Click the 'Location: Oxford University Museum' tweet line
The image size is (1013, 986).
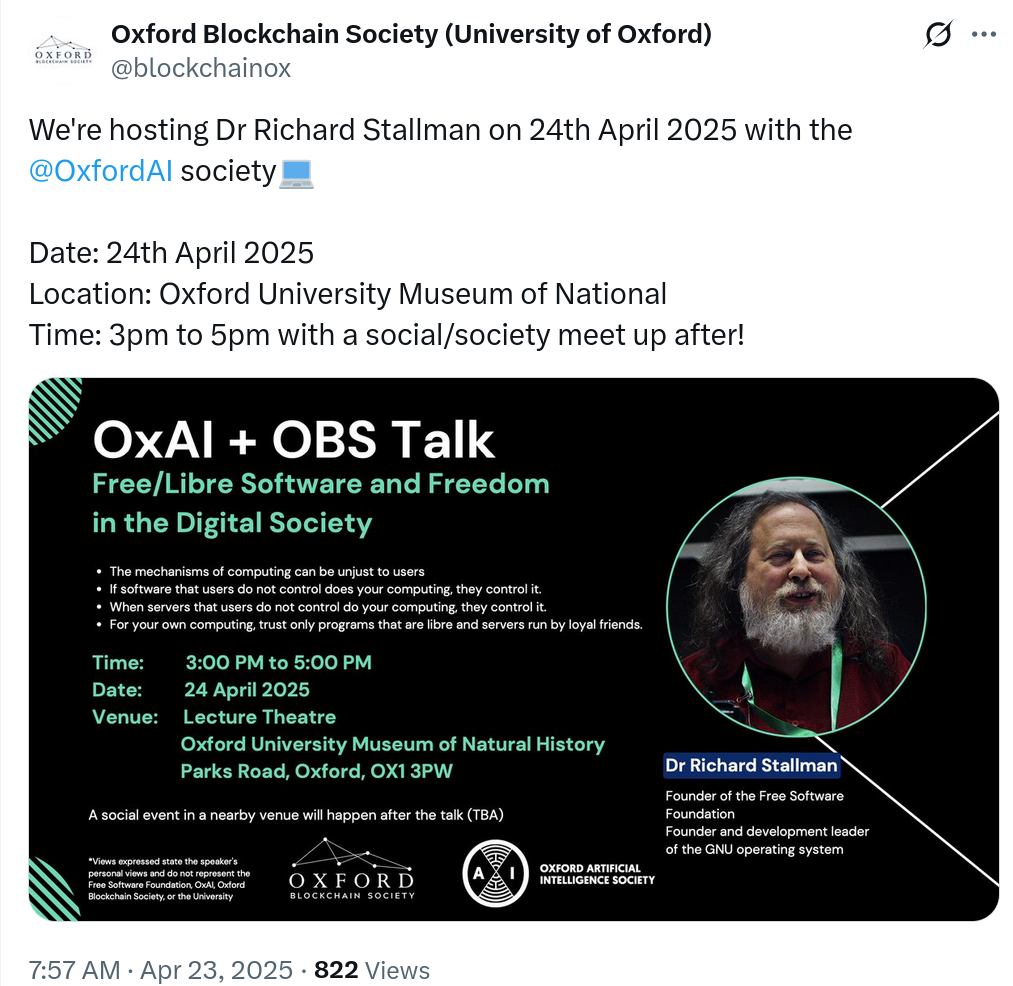pos(348,294)
